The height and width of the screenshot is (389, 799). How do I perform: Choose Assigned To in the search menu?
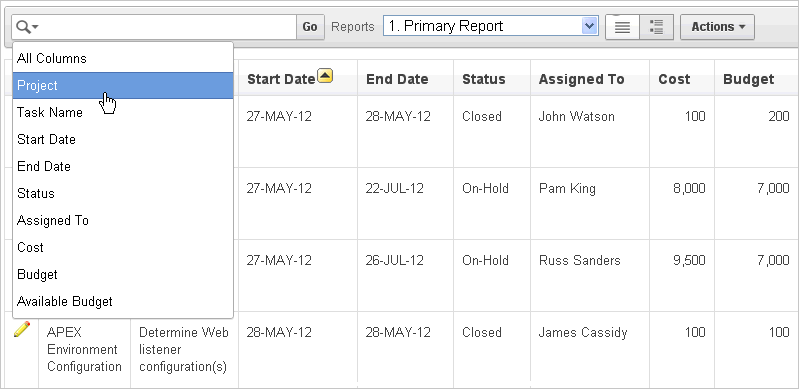(123, 221)
